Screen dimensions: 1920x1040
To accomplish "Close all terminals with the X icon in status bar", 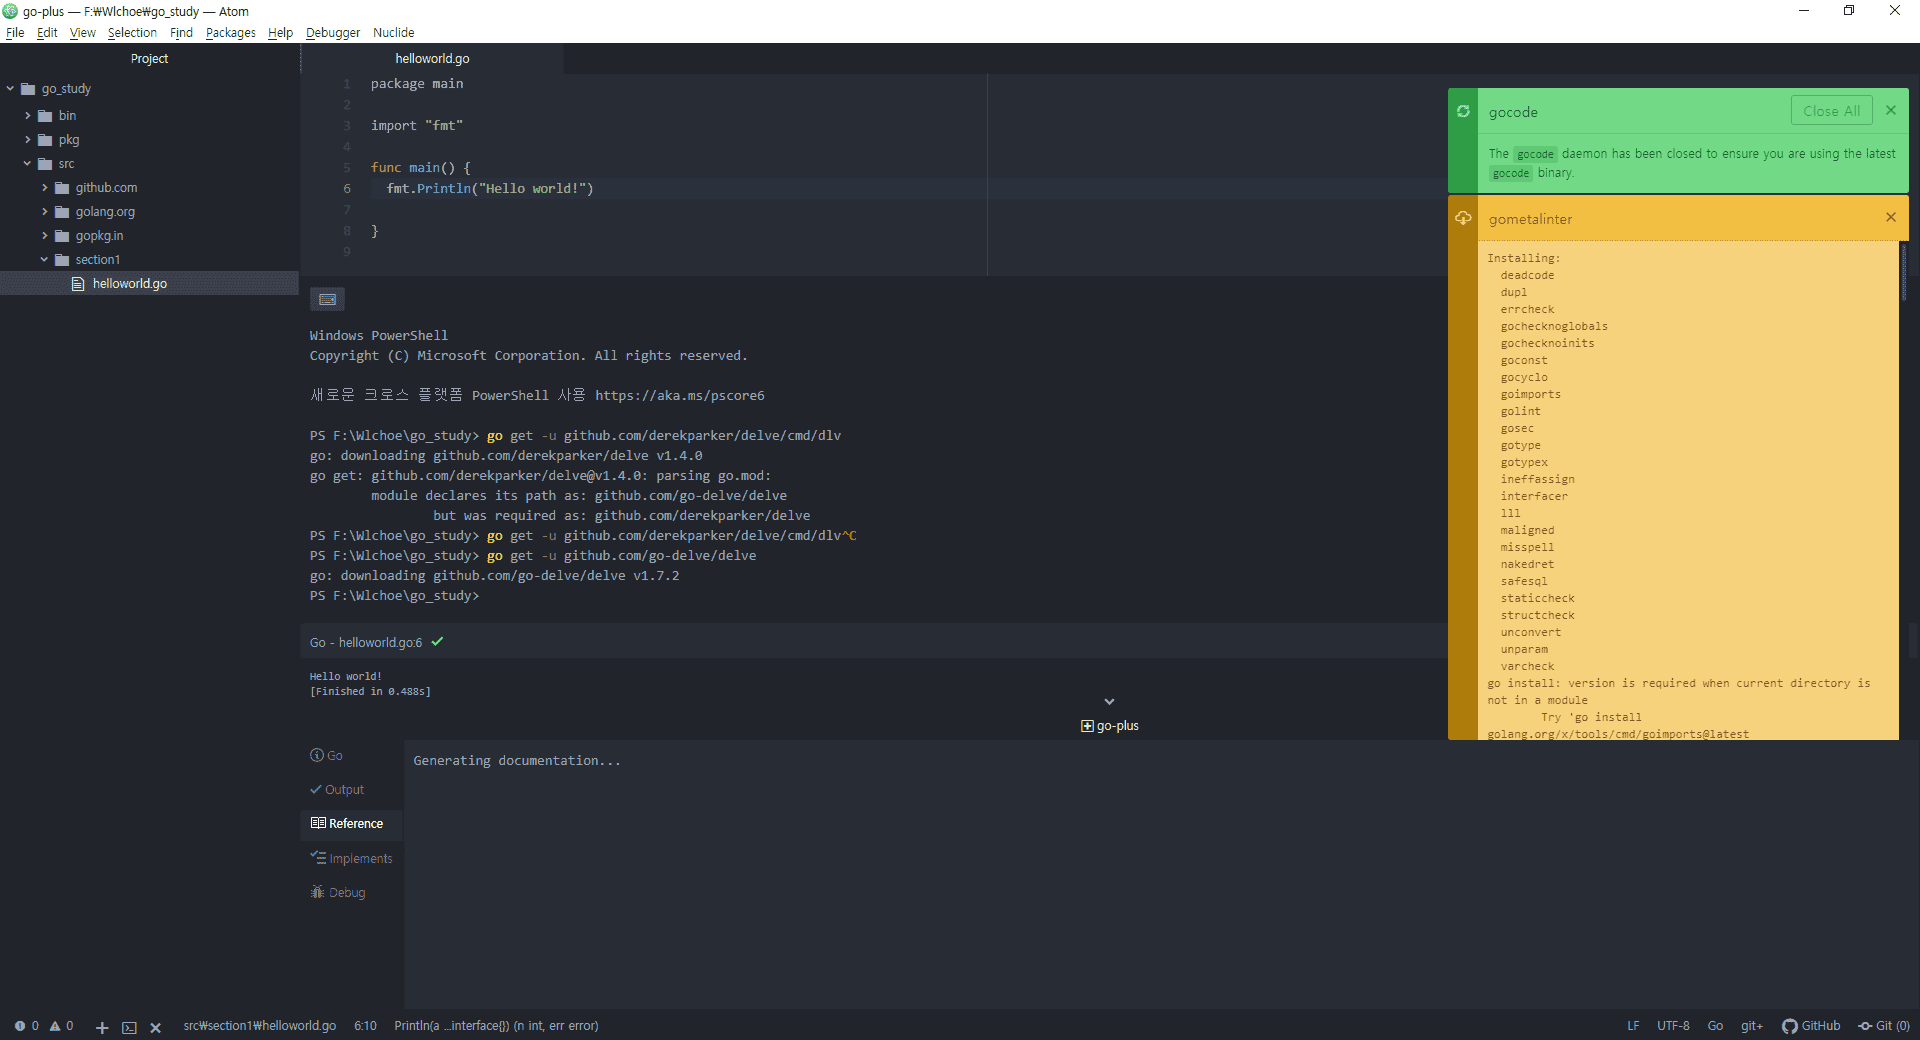I will [155, 1027].
